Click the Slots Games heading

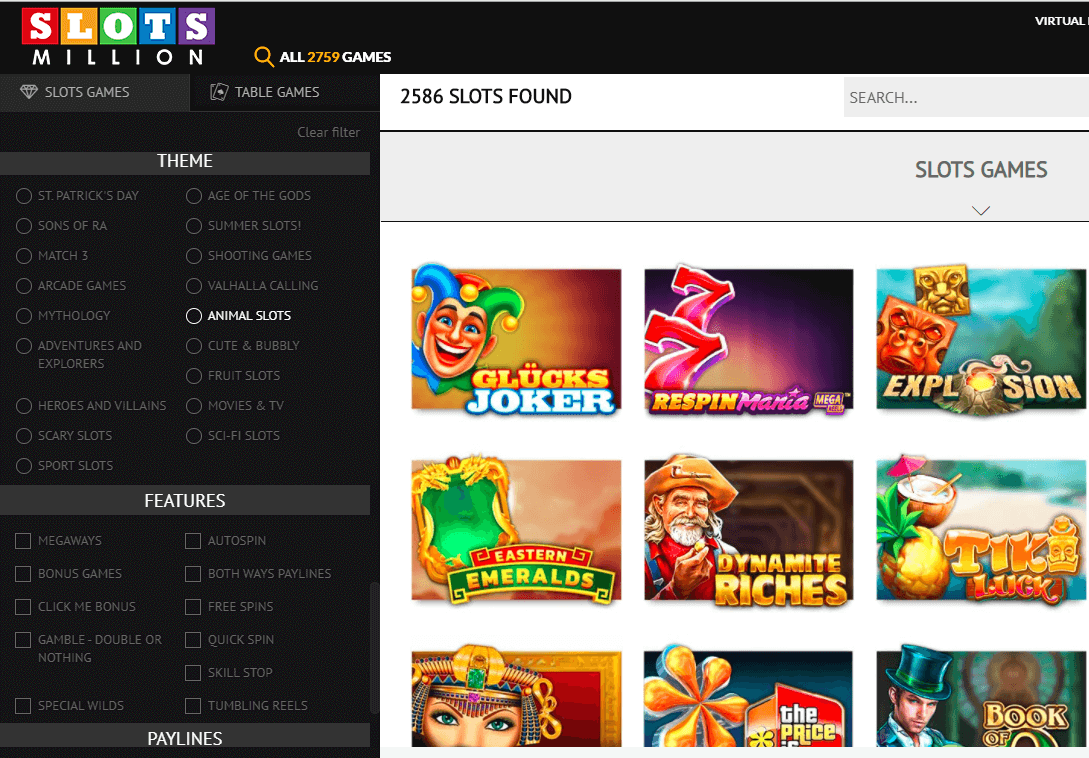(981, 170)
